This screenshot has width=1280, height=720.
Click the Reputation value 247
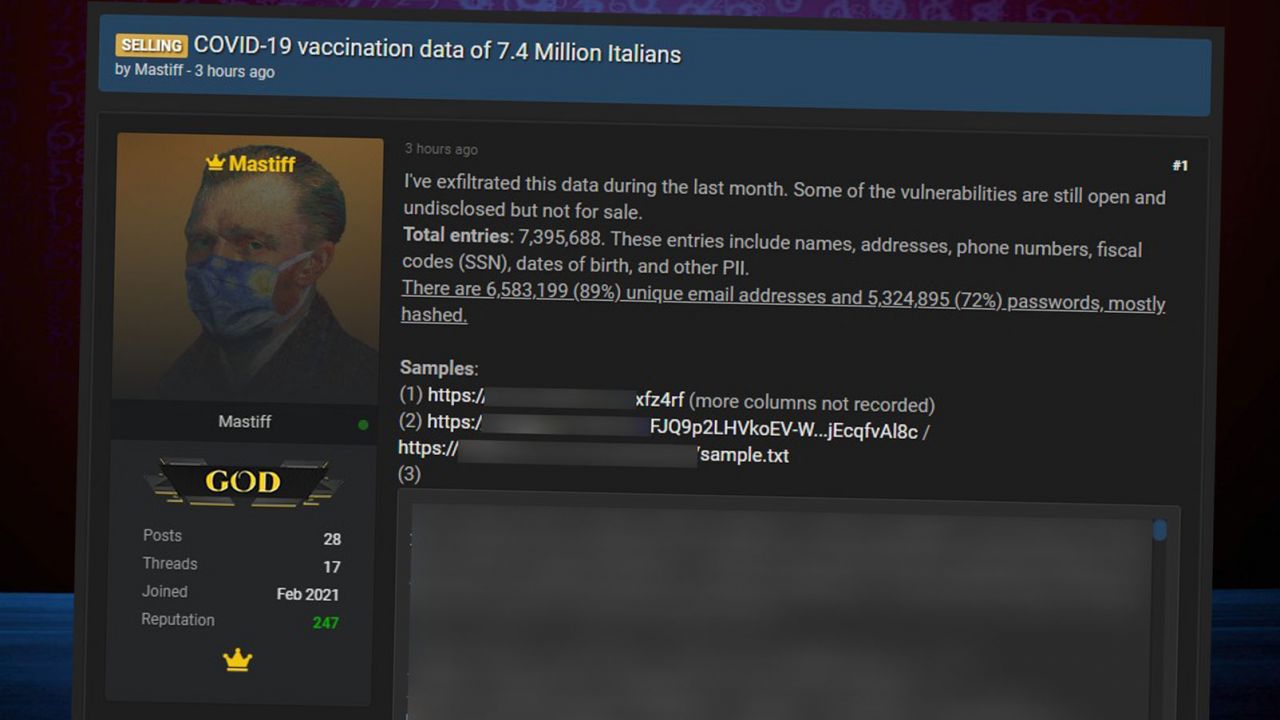pyautogui.click(x=325, y=622)
